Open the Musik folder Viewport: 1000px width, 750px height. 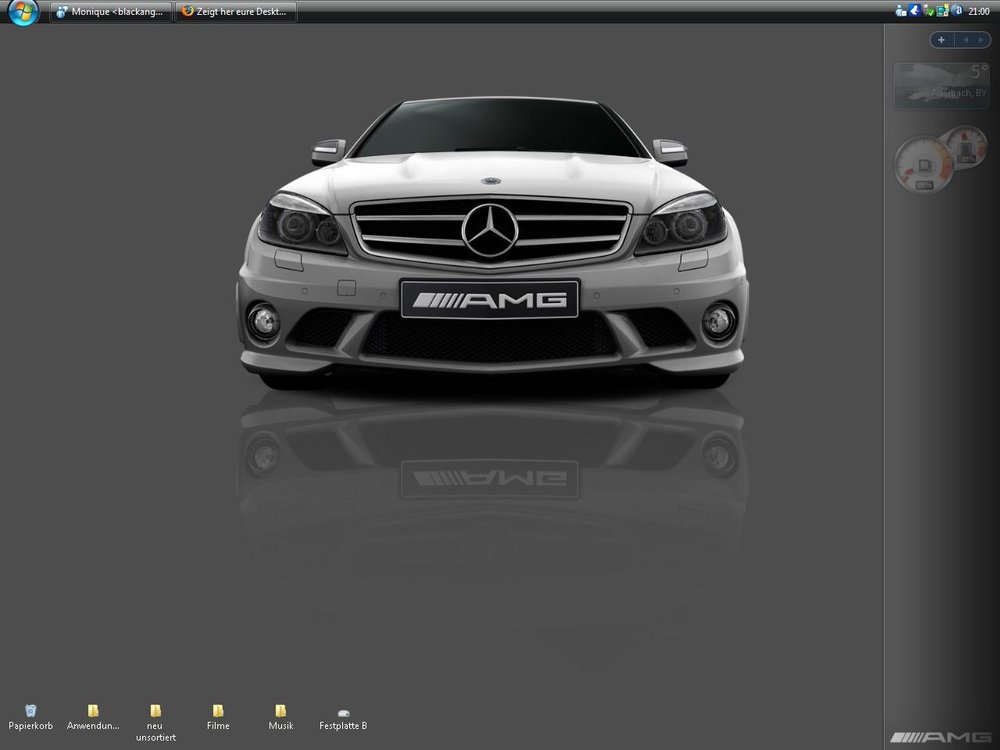click(x=280, y=712)
